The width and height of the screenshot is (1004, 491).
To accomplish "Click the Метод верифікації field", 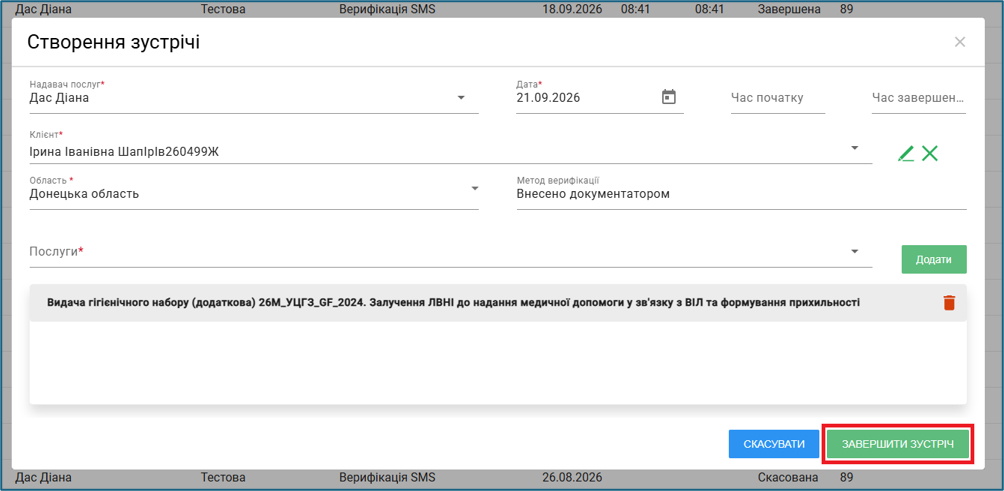I will [741, 193].
